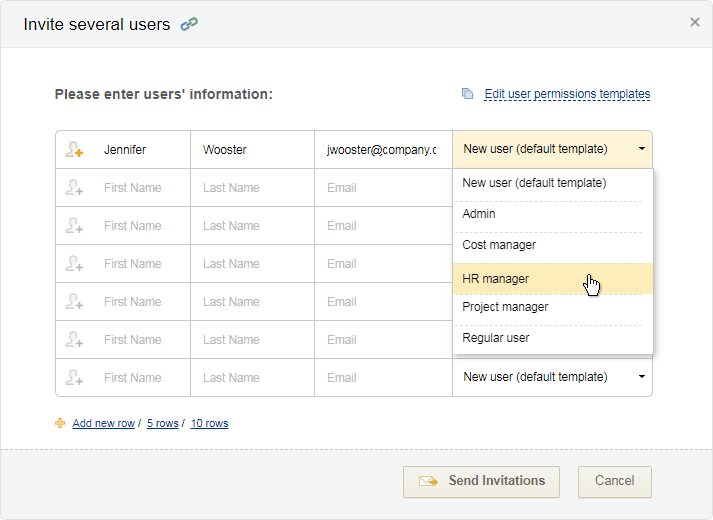Select Admin from the template list
Image resolution: width=713 pixels, height=520 pixels.
[x=552, y=214]
